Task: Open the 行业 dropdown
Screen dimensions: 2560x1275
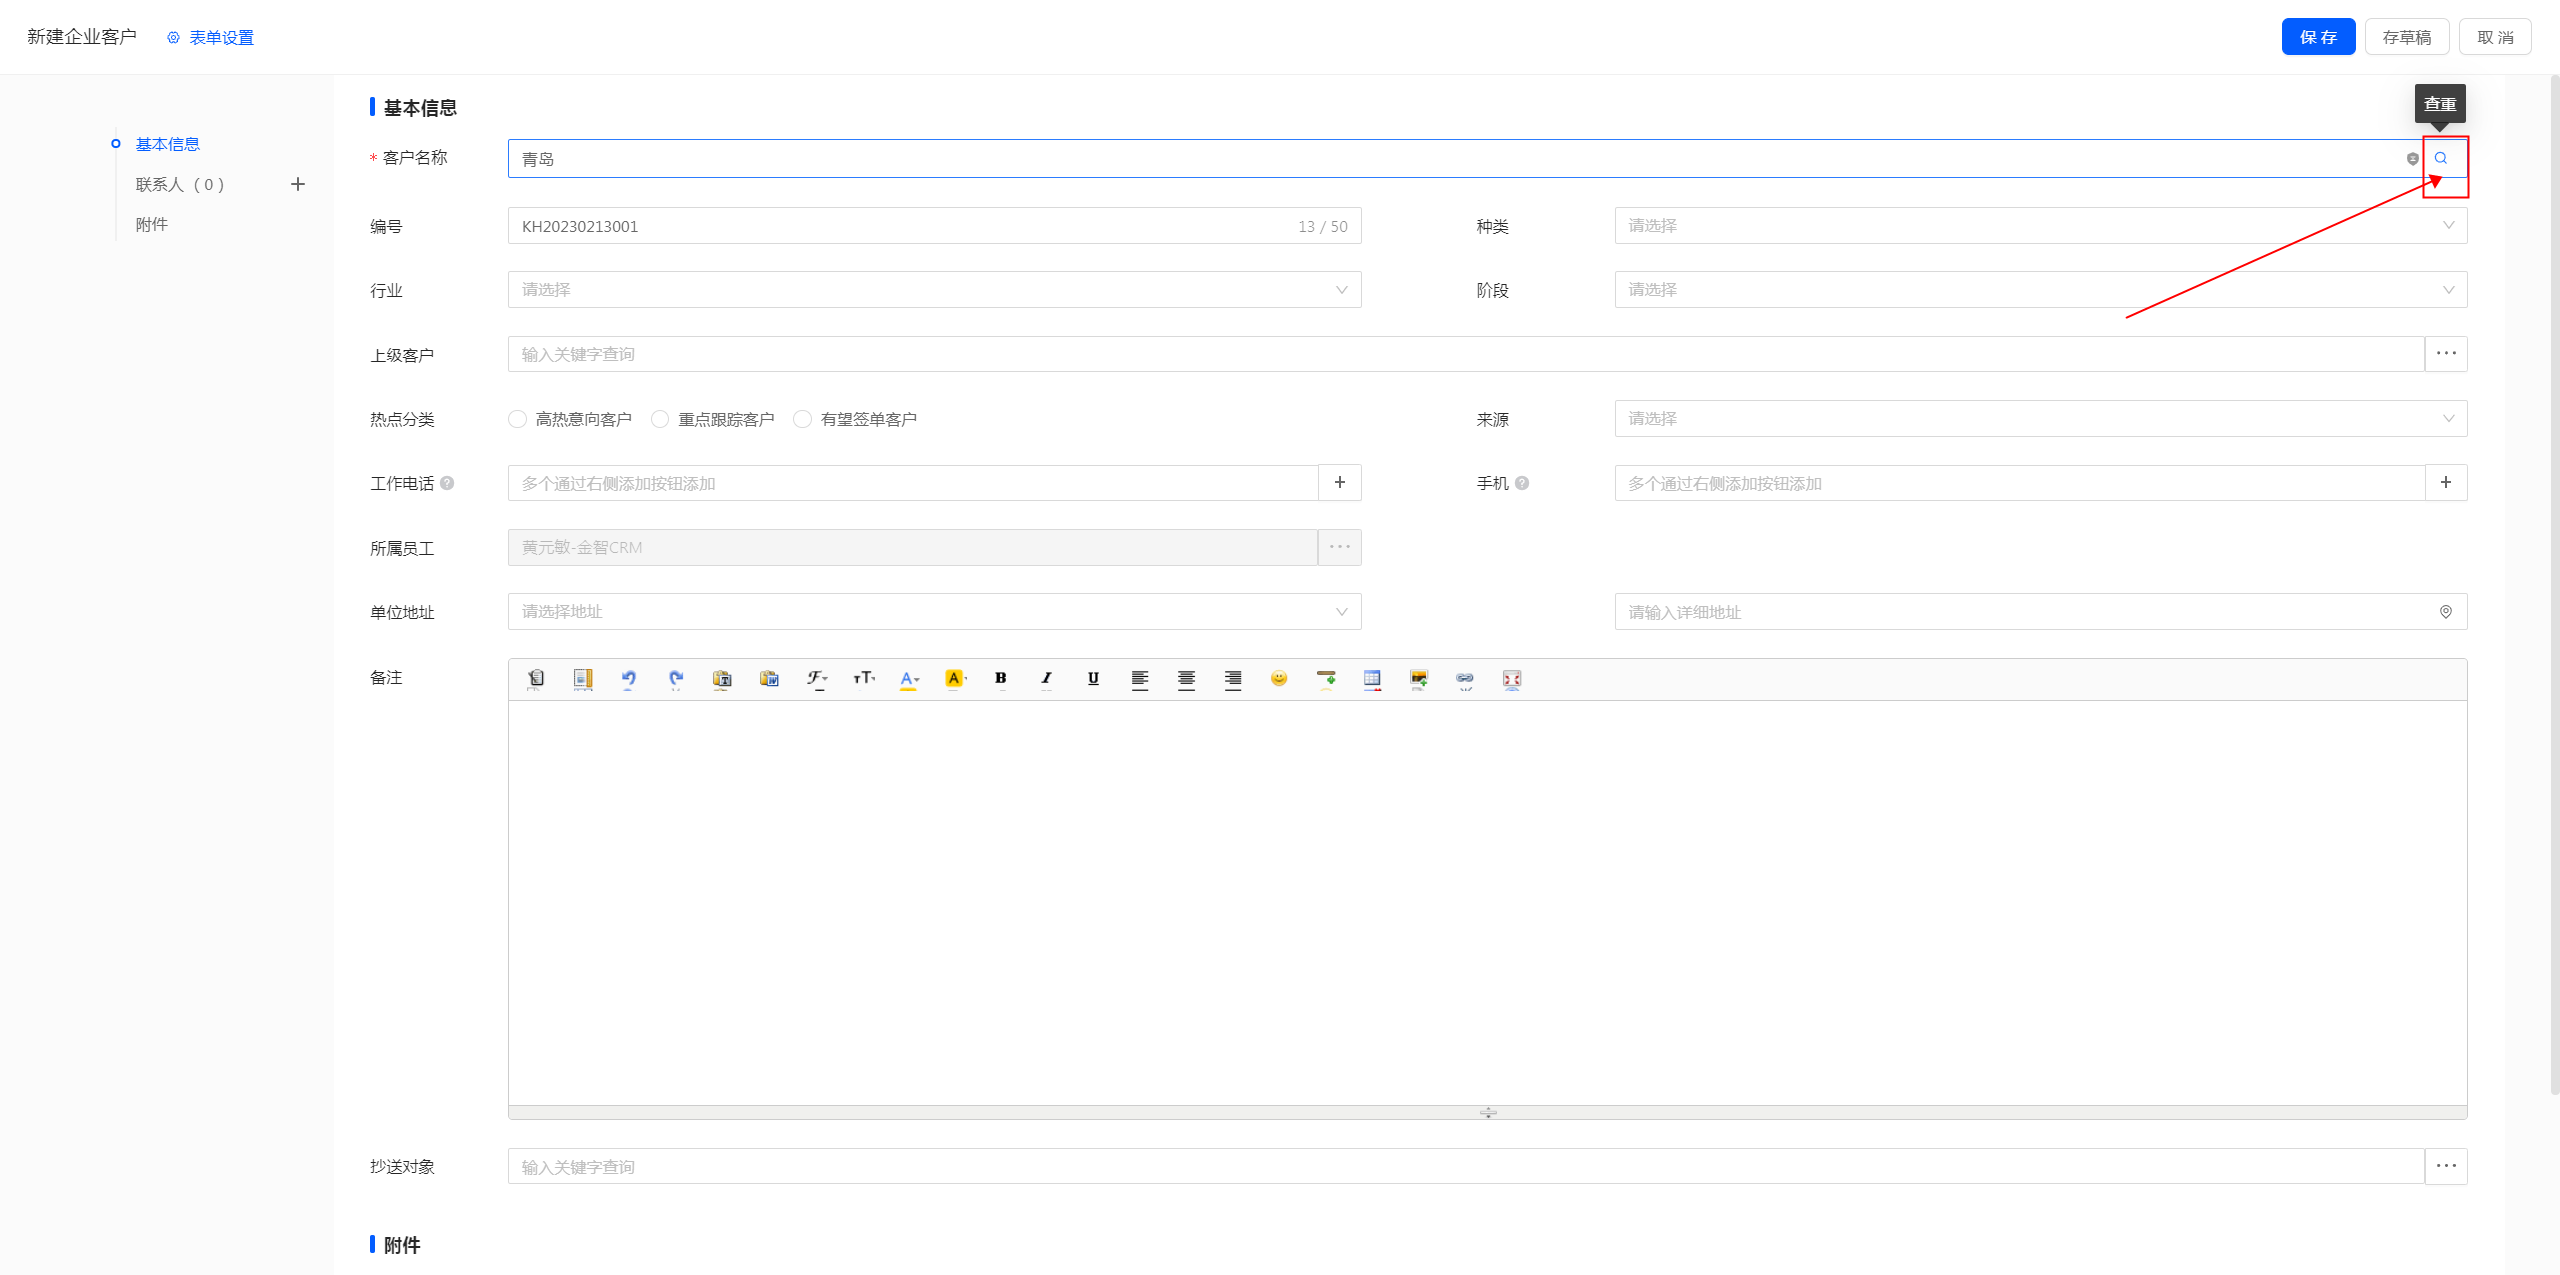Action: coord(935,290)
